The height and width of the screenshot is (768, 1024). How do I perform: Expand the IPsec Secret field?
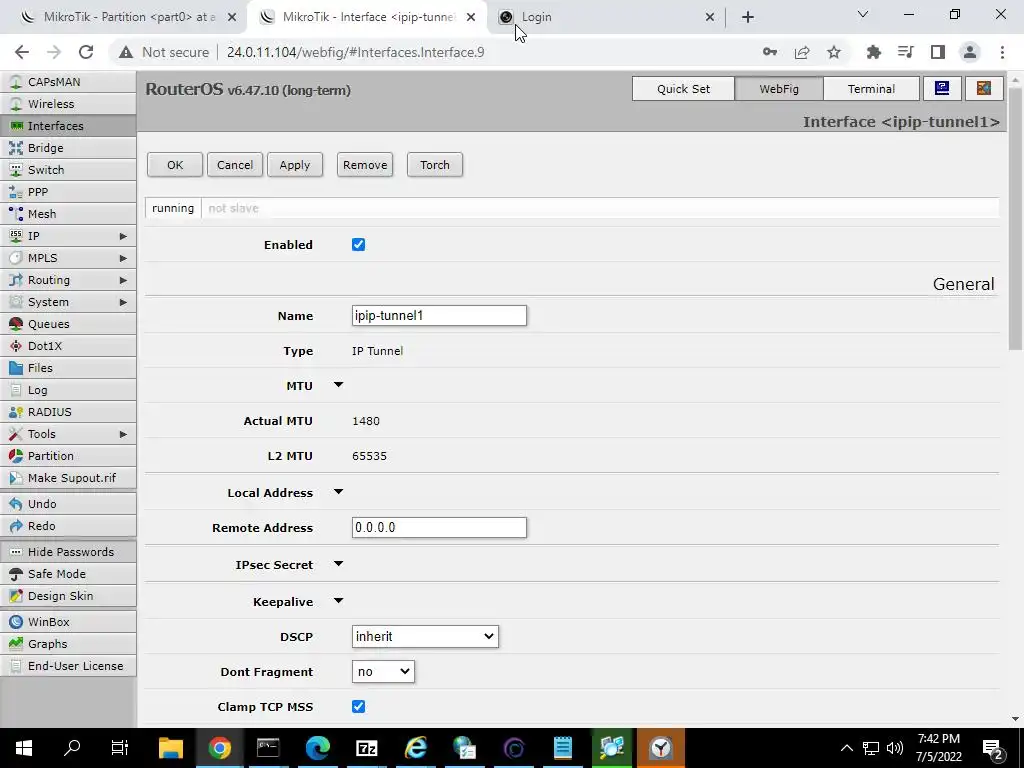[x=338, y=564]
